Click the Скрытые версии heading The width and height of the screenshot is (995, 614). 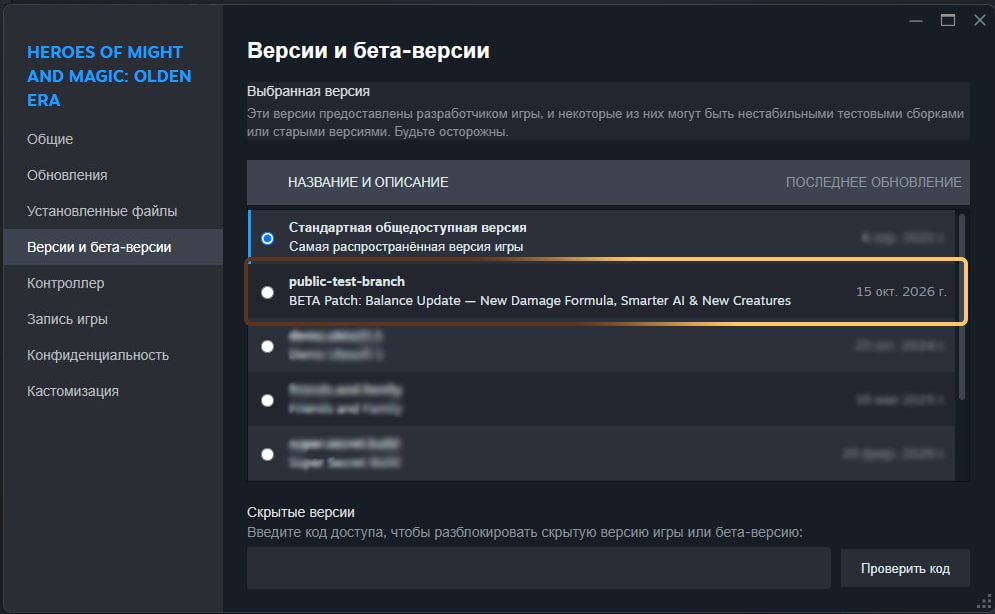300,512
